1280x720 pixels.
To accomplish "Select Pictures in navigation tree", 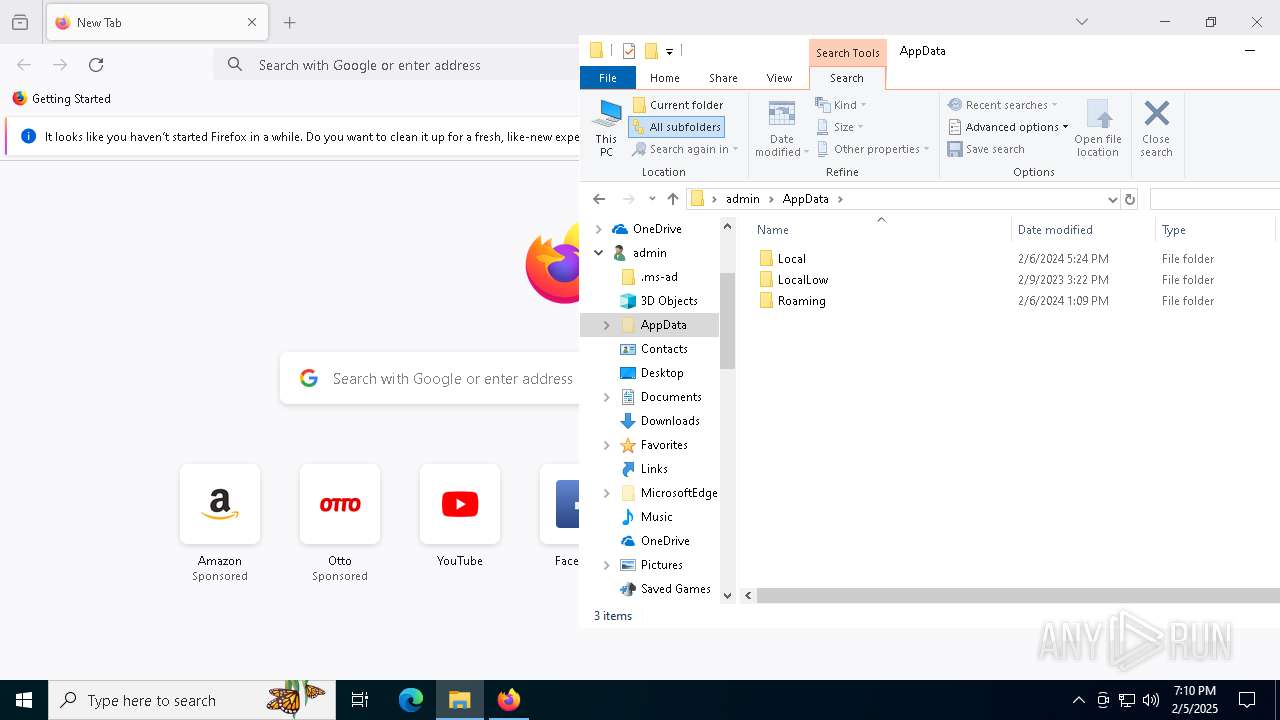I will pos(661,565).
